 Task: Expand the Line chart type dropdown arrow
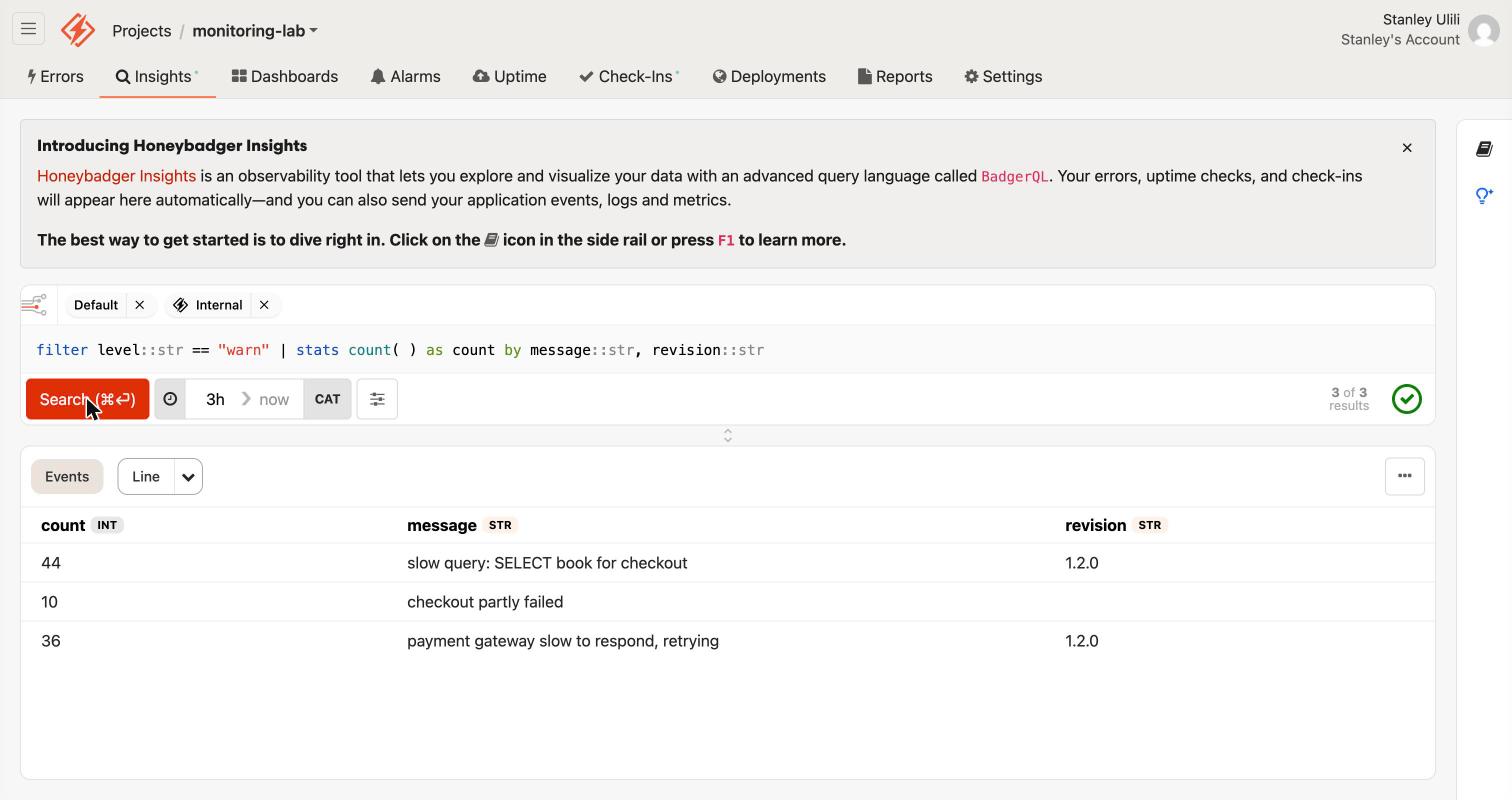(188, 477)
